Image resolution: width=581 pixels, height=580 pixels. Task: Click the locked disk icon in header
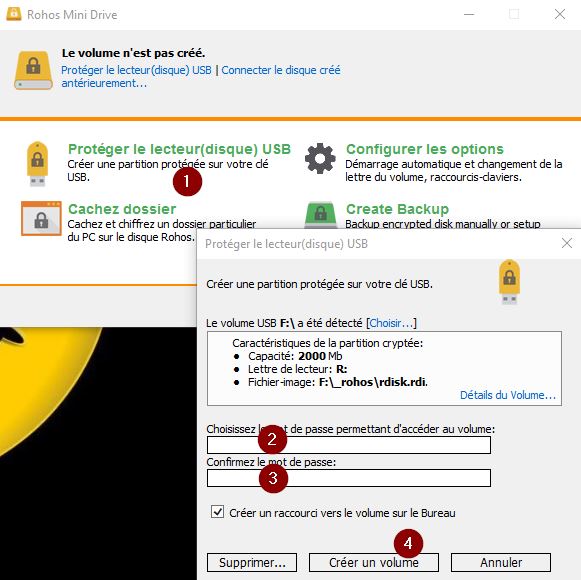click(x=33, y=70)
